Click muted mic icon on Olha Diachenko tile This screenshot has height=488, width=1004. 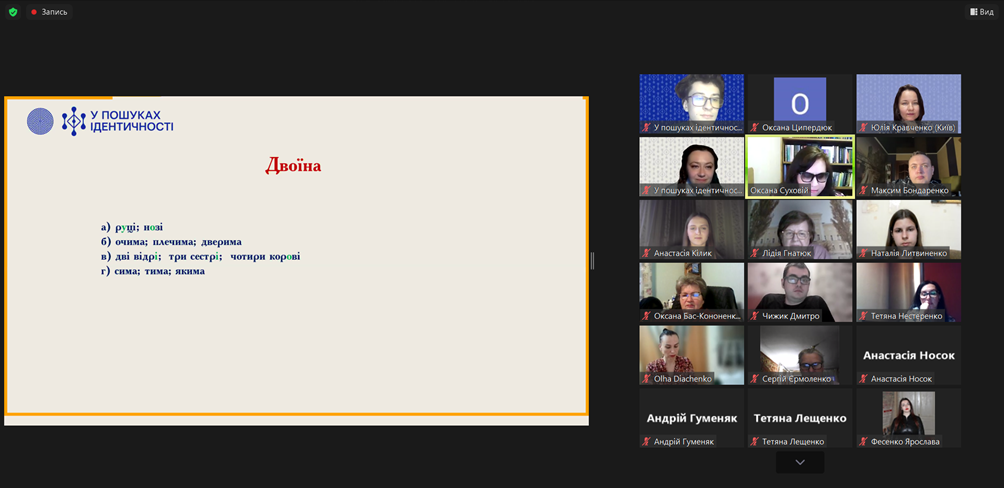coord(647,379)
